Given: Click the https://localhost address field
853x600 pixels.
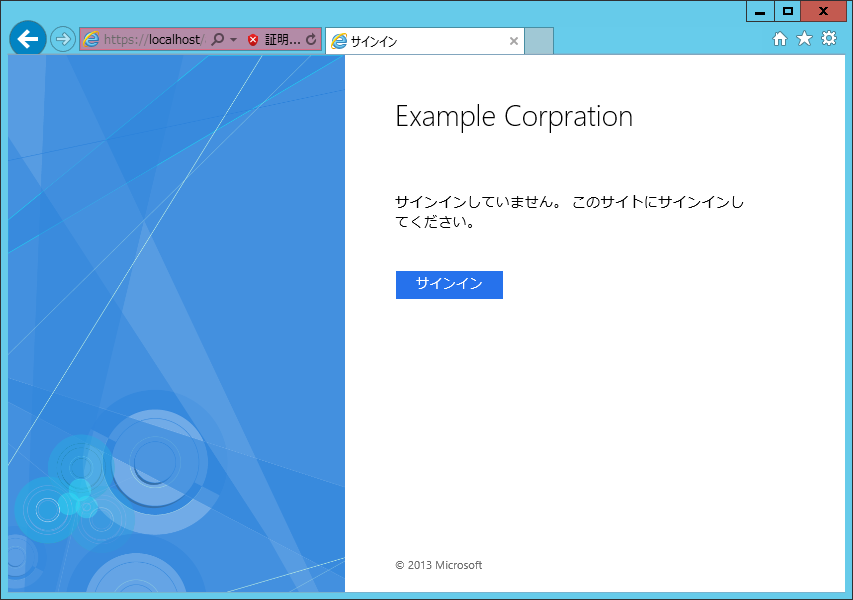Looking at the screenshot, I should coord(154,39).
